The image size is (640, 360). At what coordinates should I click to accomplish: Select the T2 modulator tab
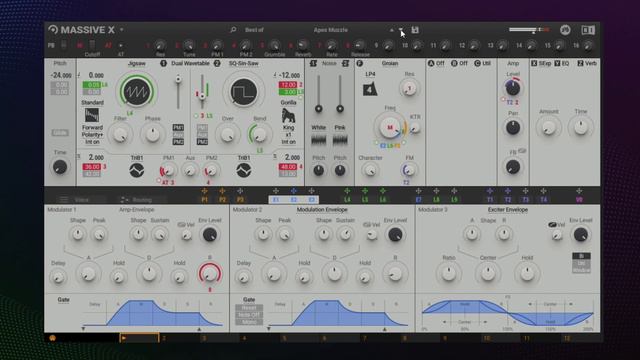tap(507, 200)
